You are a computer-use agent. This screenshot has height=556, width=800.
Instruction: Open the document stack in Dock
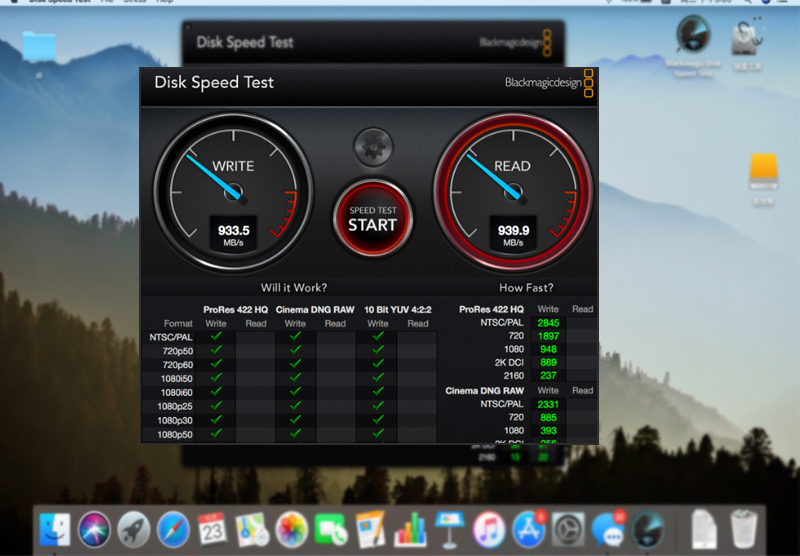pyautogui.click(x=704, y=529)
